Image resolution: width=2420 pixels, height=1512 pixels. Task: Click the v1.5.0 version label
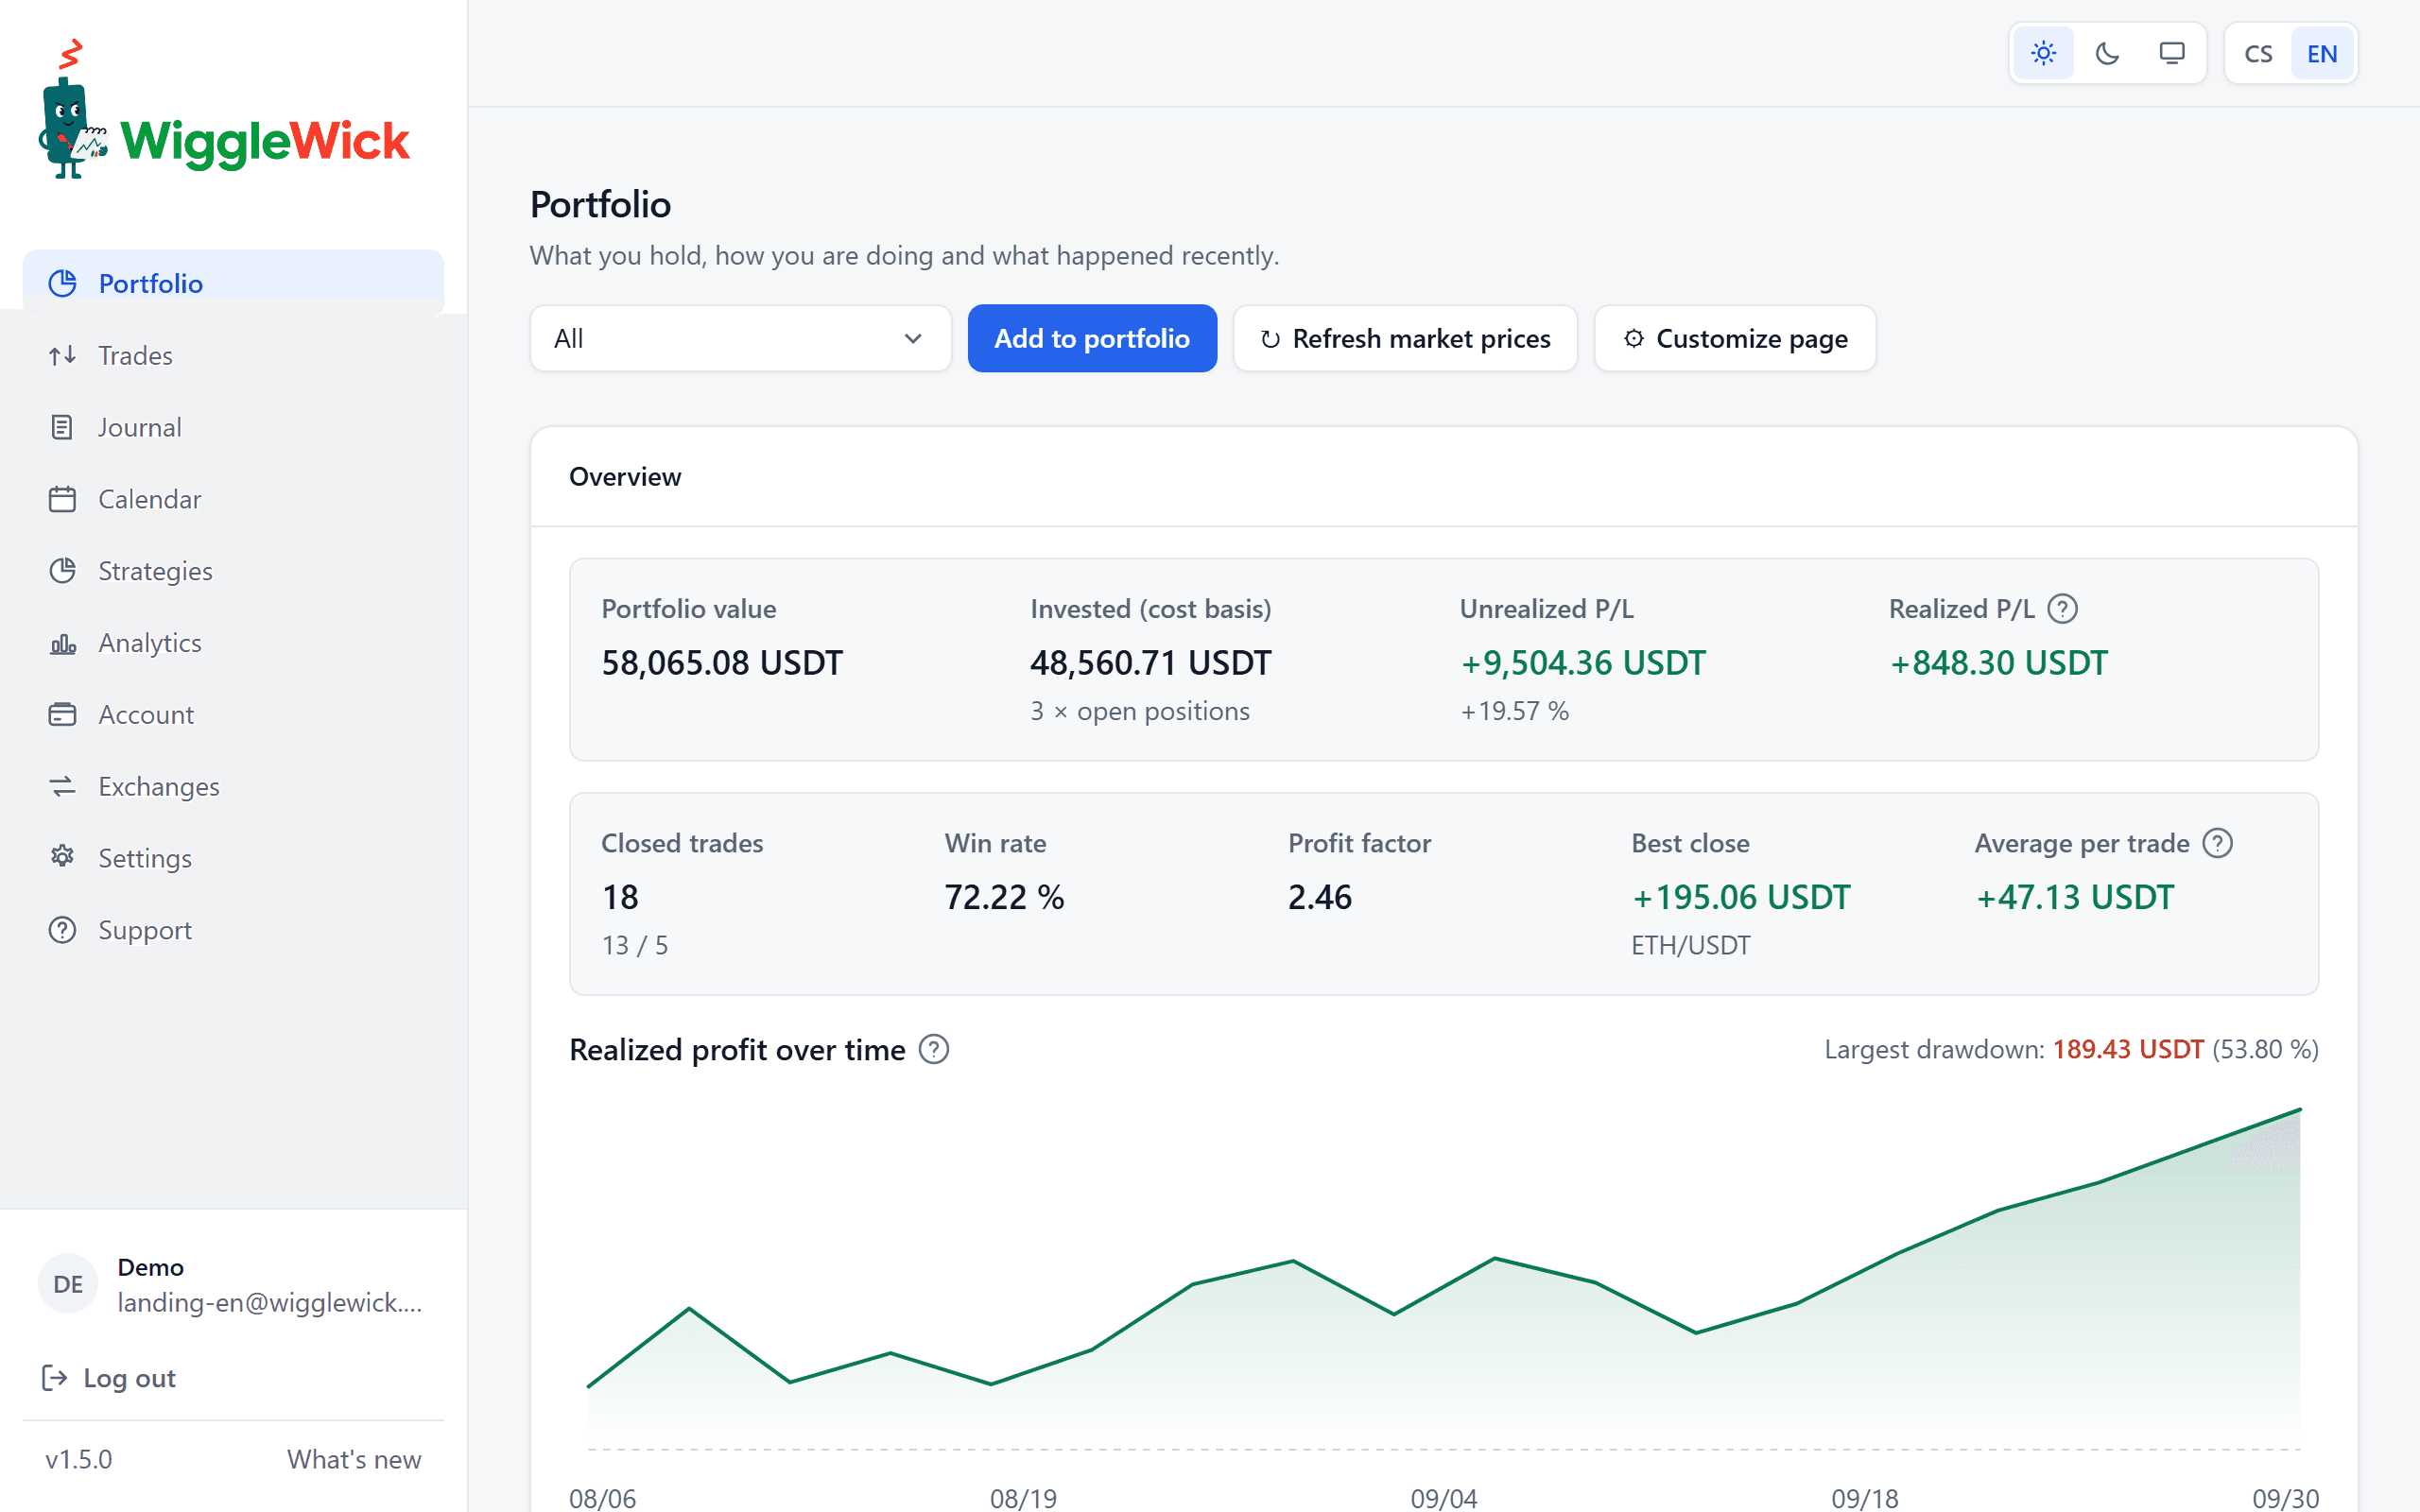click(79, 1459)
